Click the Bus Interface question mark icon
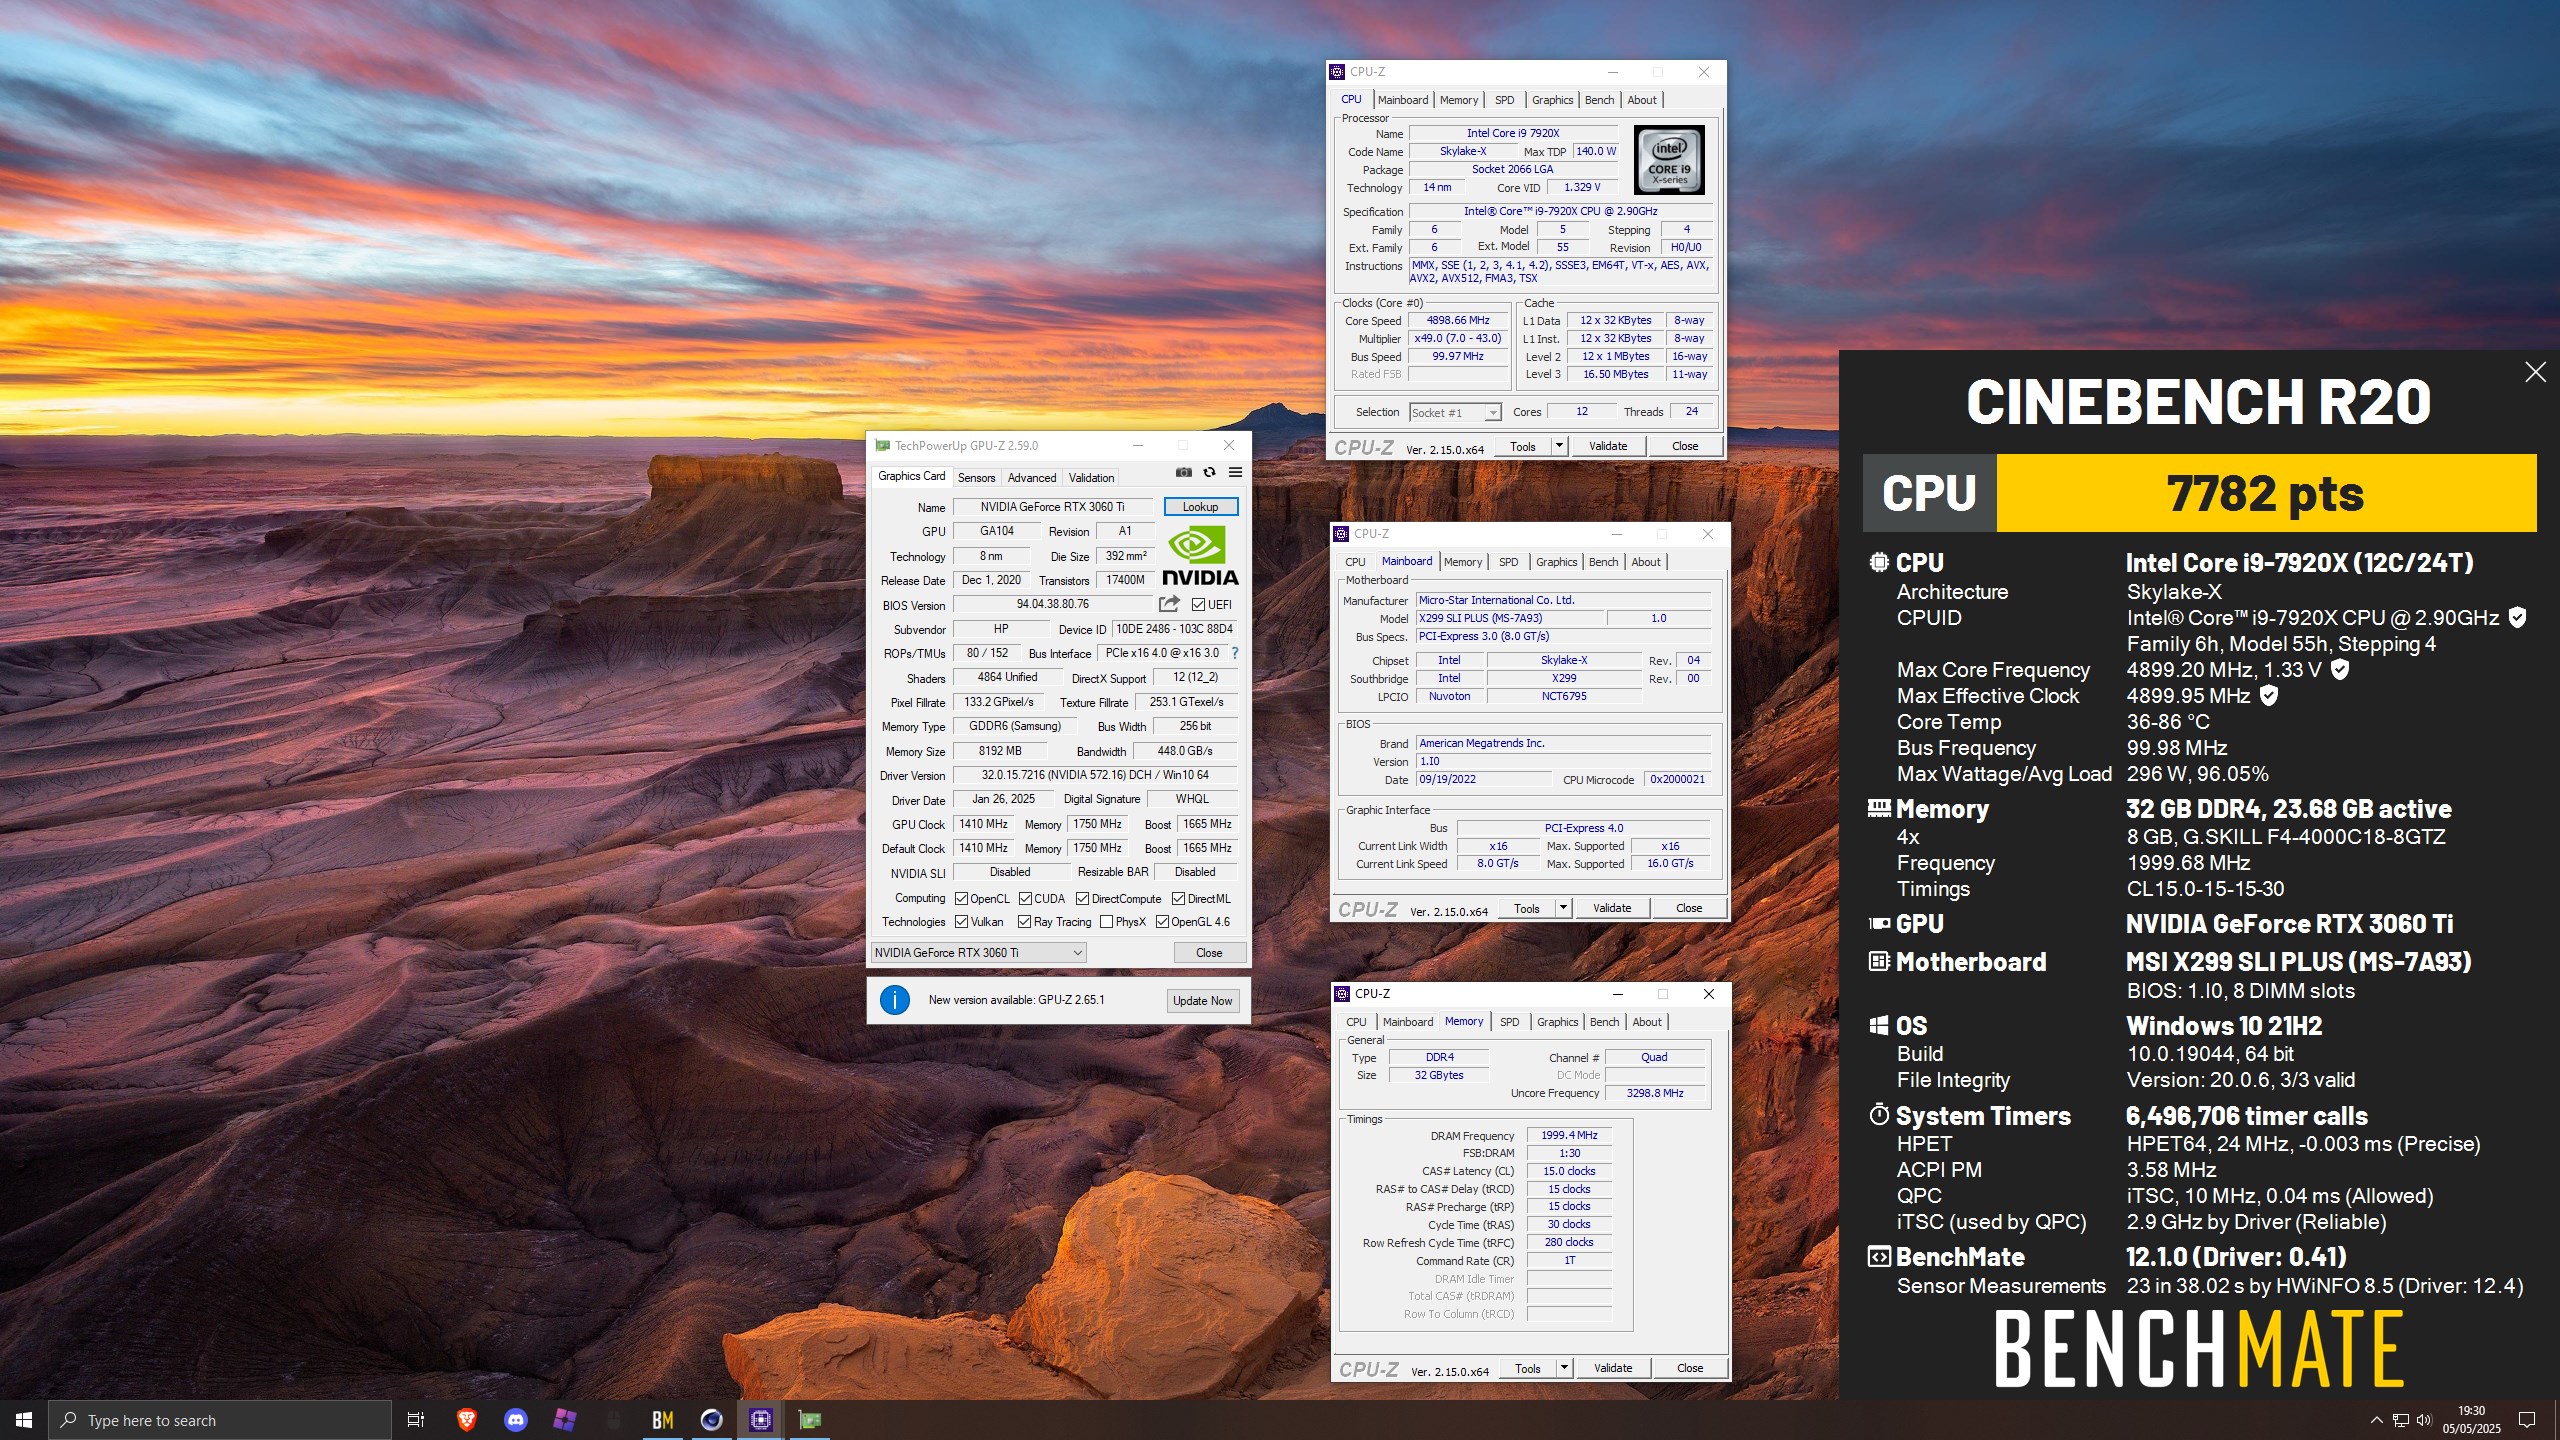 1235,653
